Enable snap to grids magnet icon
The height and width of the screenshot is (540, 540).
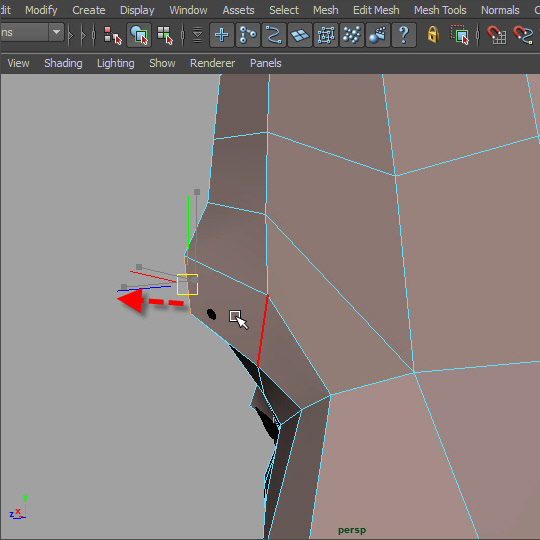point(496,35)
